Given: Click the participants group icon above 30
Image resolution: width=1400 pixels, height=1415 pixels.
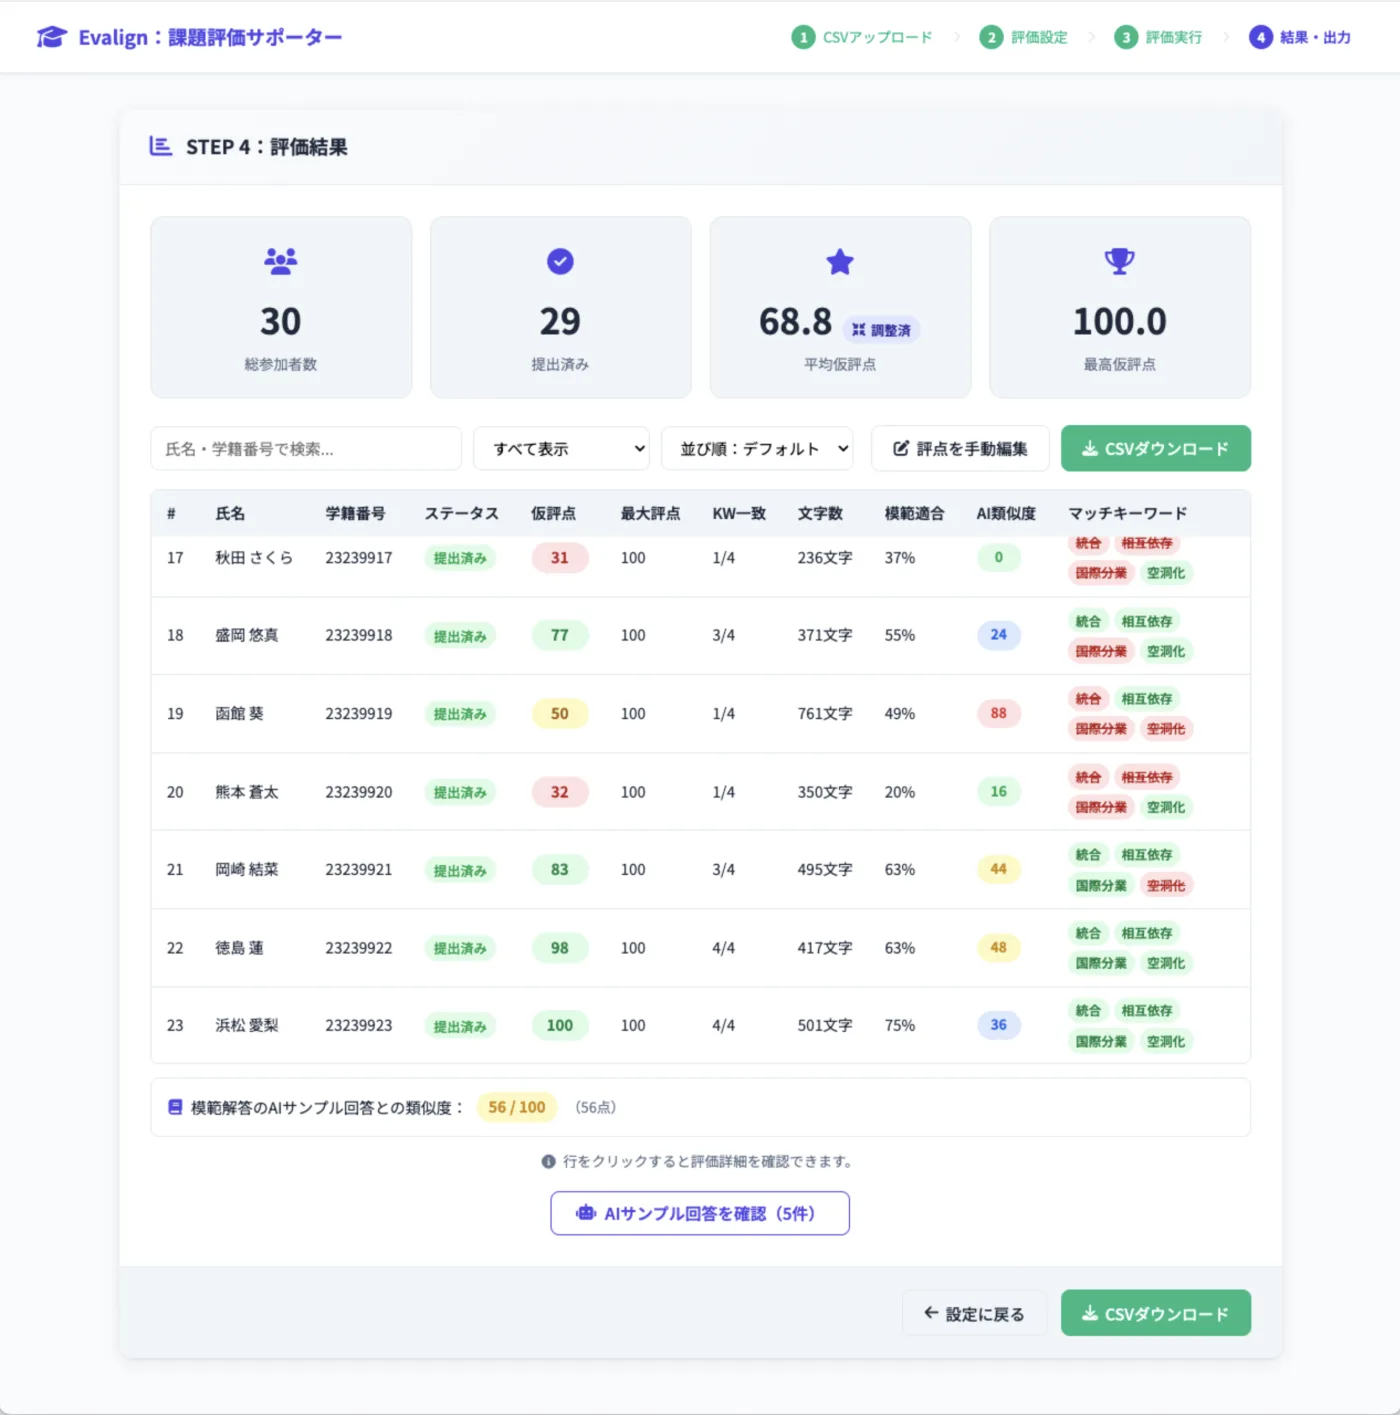Looking at the screenshot, I should (281, 262).
